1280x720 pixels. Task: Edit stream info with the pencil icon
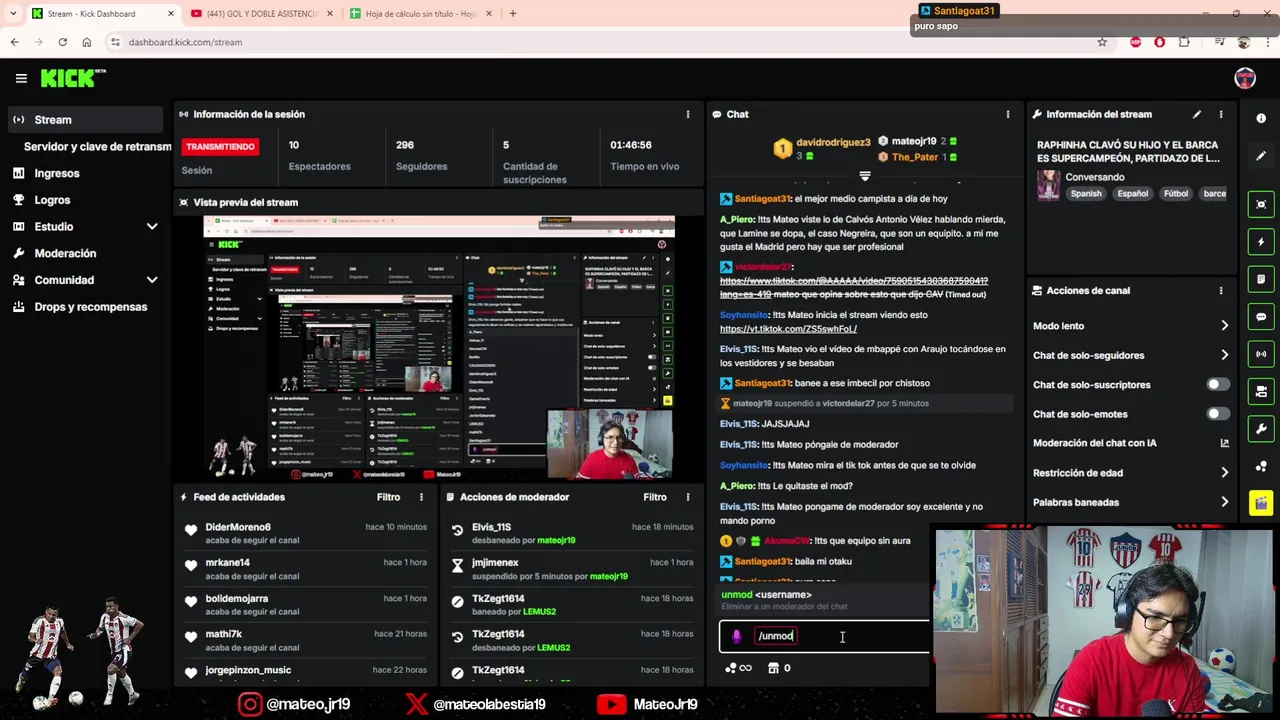1197,114
